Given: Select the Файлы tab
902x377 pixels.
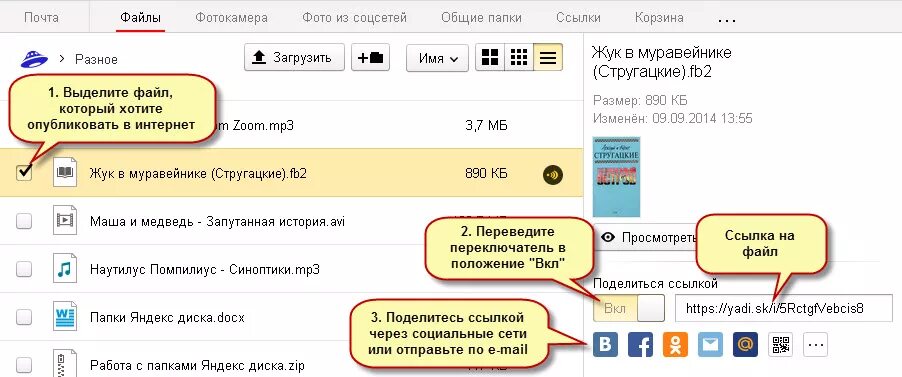Looking at the screenshot, I should tap(140, 17).
